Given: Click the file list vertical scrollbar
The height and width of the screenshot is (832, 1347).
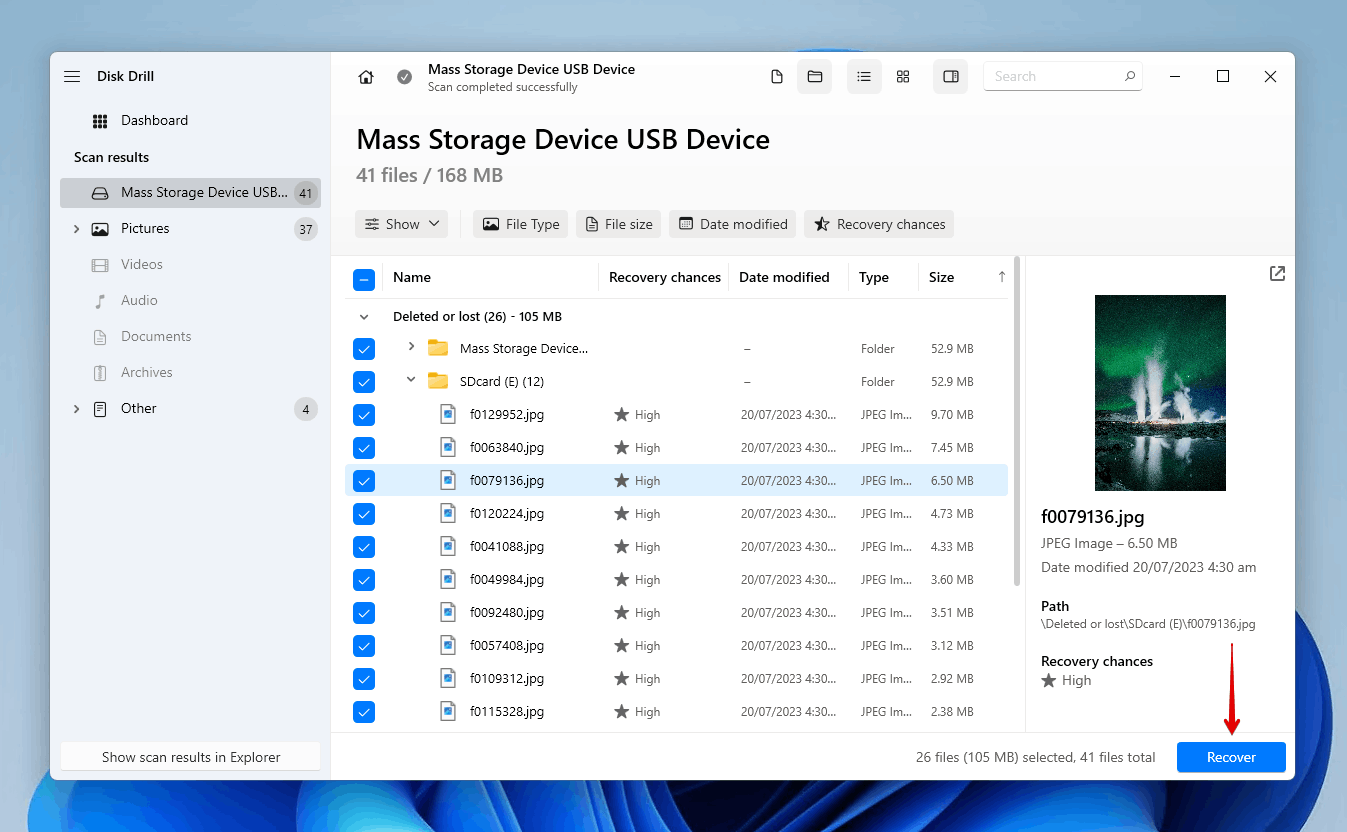Looking at the screenshot, I should pos(1018,420).
